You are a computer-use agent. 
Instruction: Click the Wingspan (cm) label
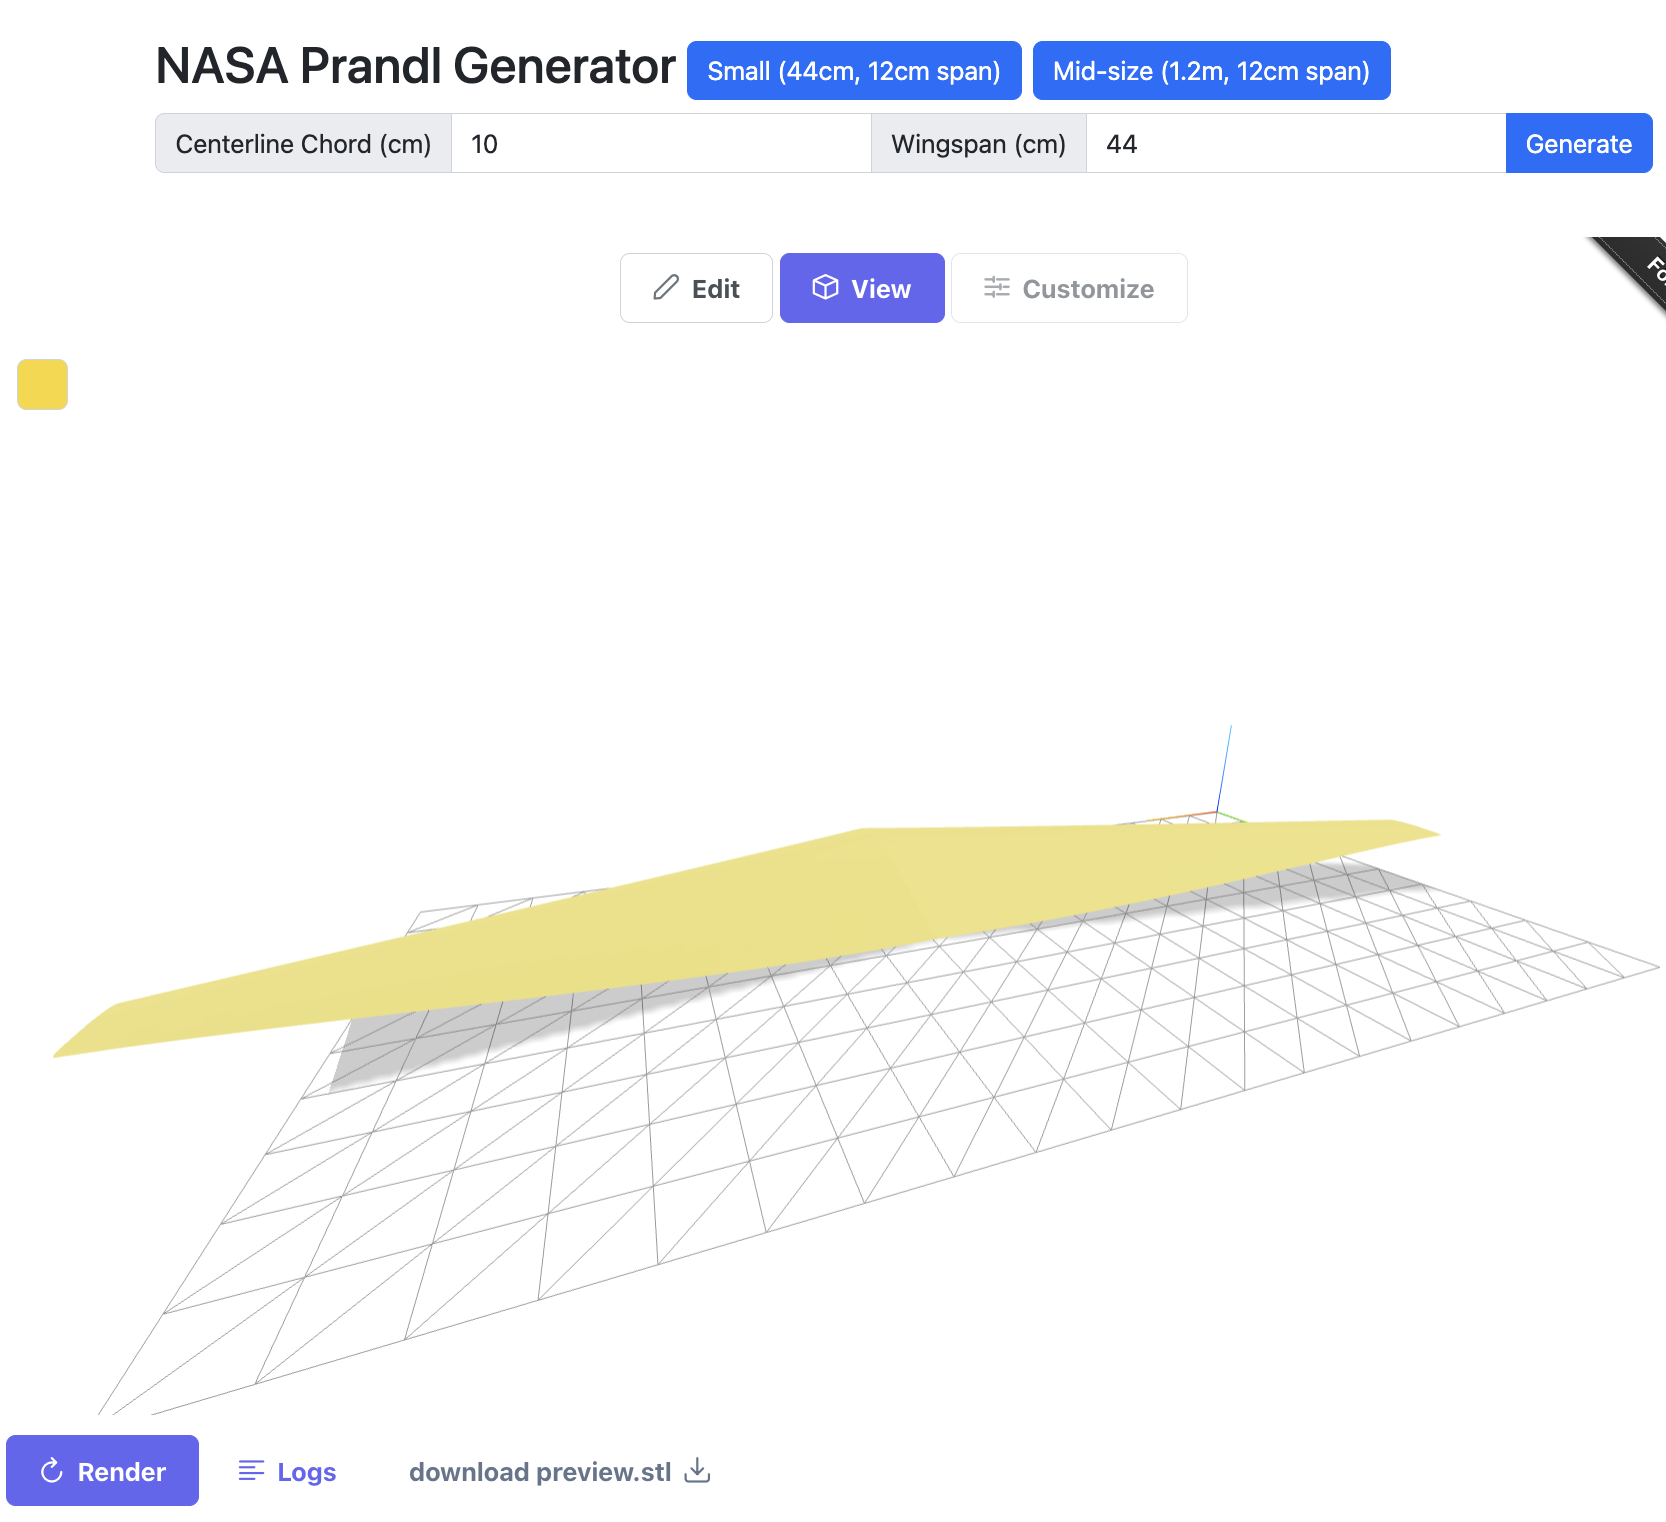pyautogui.click(x=978, y=144)
